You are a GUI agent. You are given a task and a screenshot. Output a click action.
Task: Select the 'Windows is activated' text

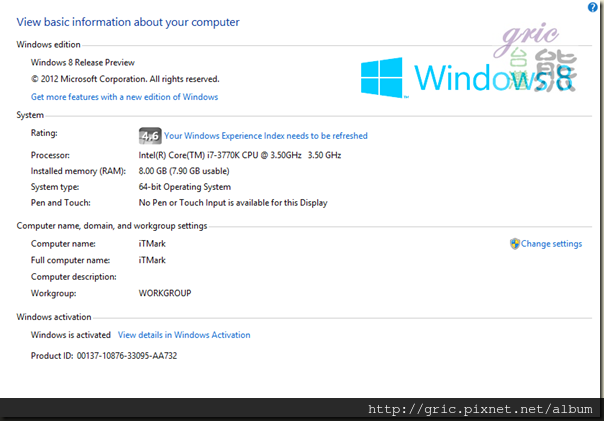click(x=71, y=335)
